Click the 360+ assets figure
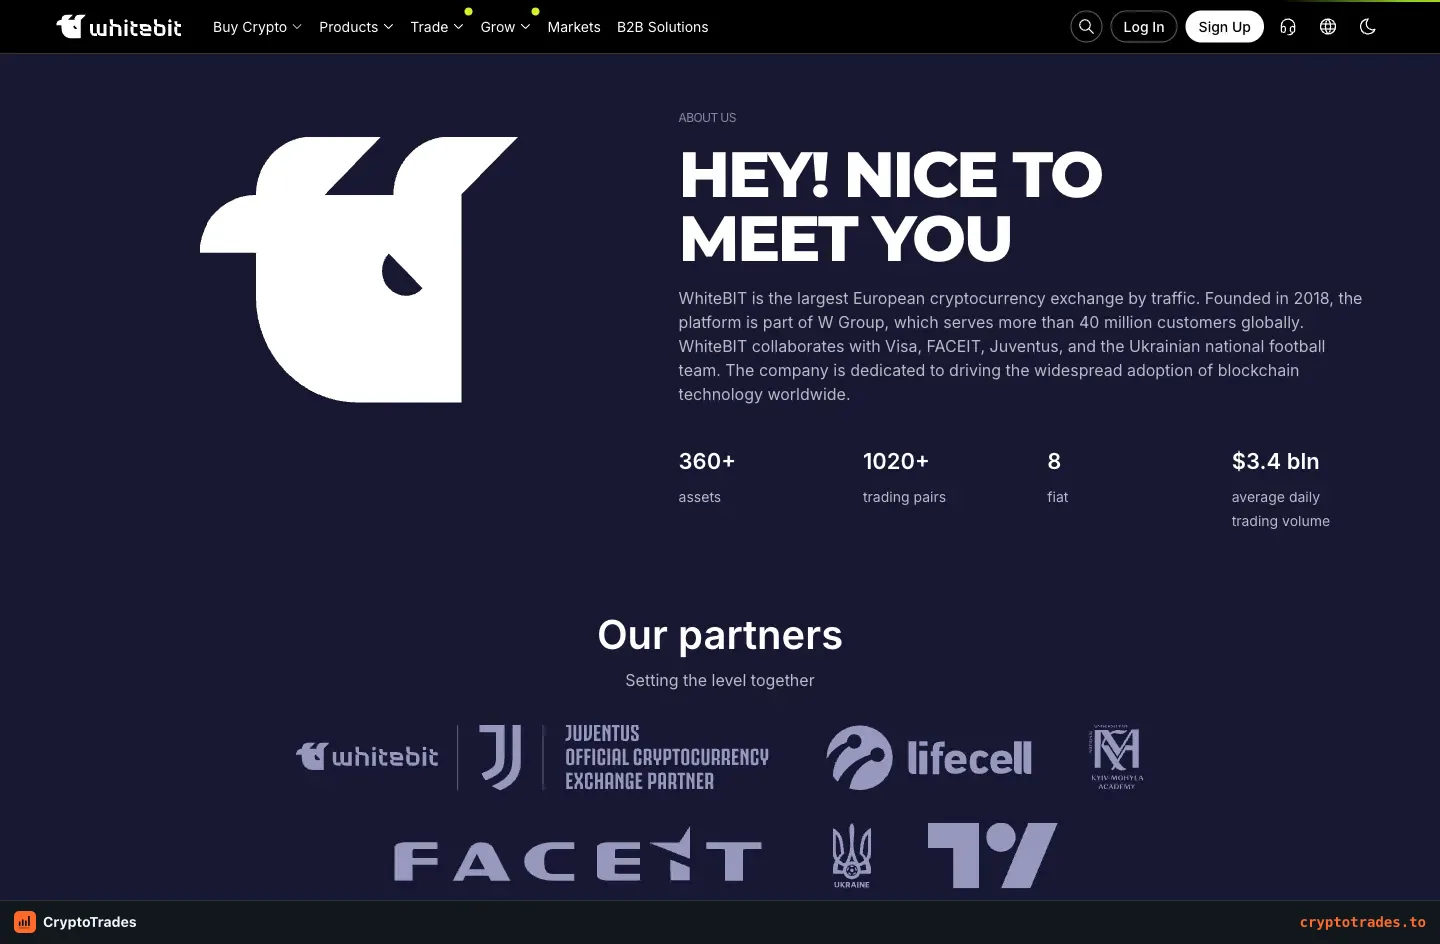This screenshot has width=1440, height=944. click(x=707, y=461)
